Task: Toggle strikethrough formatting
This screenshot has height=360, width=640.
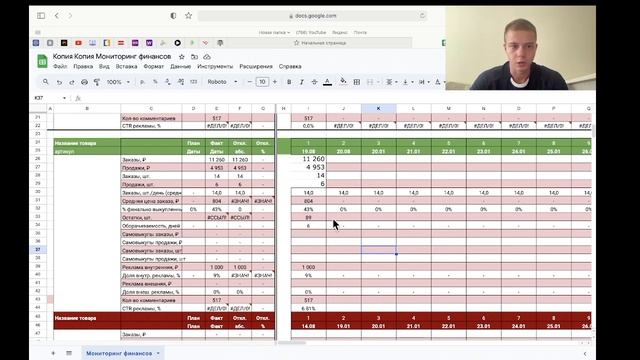Action: [x=314, y=82]
